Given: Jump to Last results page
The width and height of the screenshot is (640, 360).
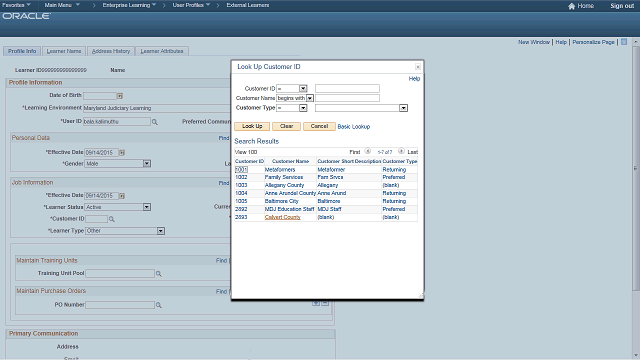Looking at the screenshot, I should [413, 152].
